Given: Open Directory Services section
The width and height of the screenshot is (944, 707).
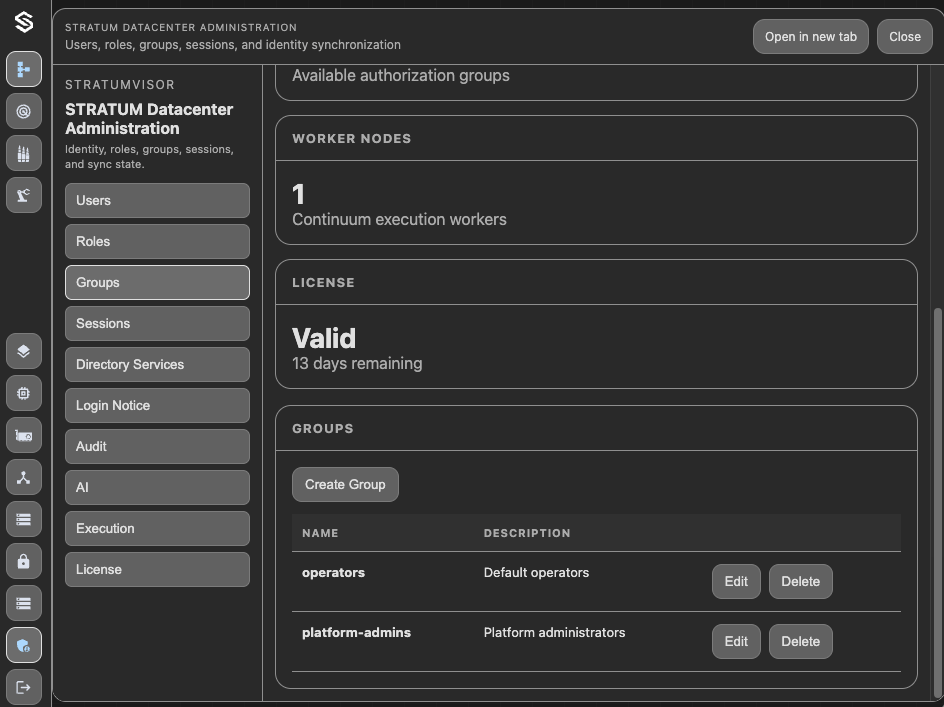Looking at the screenshot, I should pyautogui.click(x=157, y=364).
